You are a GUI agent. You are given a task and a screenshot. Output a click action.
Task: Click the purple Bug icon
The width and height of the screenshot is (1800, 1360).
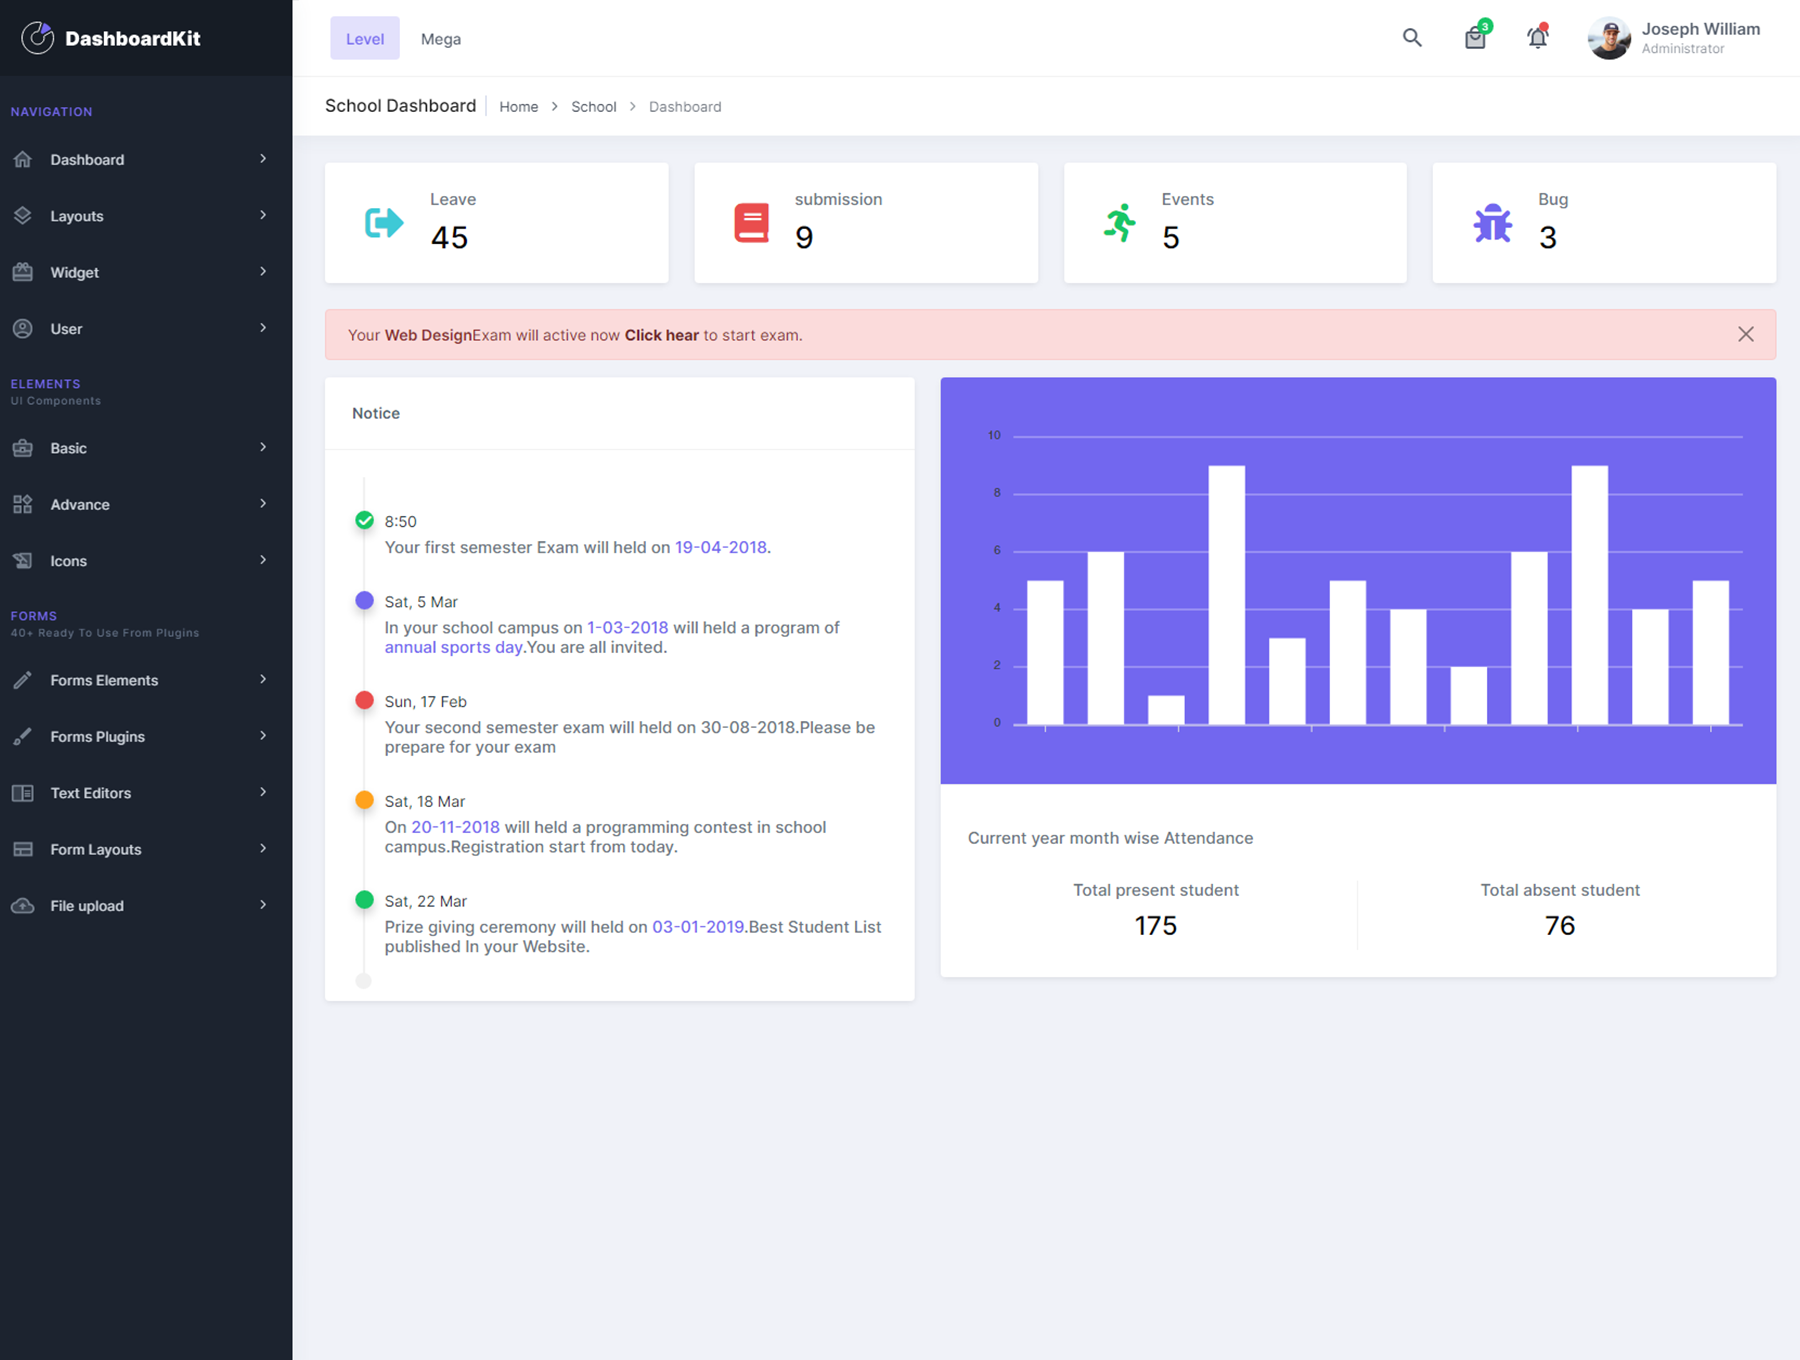pos(1492,222)
